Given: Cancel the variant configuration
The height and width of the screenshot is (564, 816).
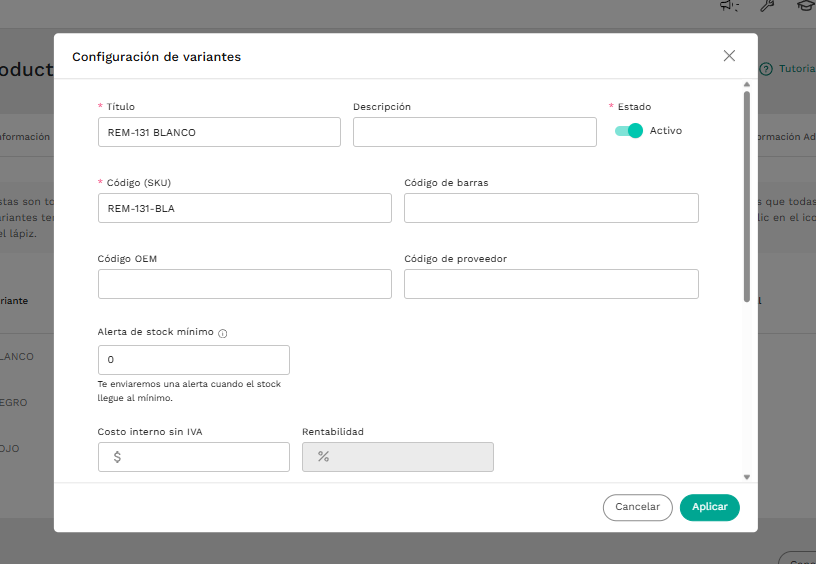Looking at the screenshot, I should pyautogui.click(x=638, y=507).
